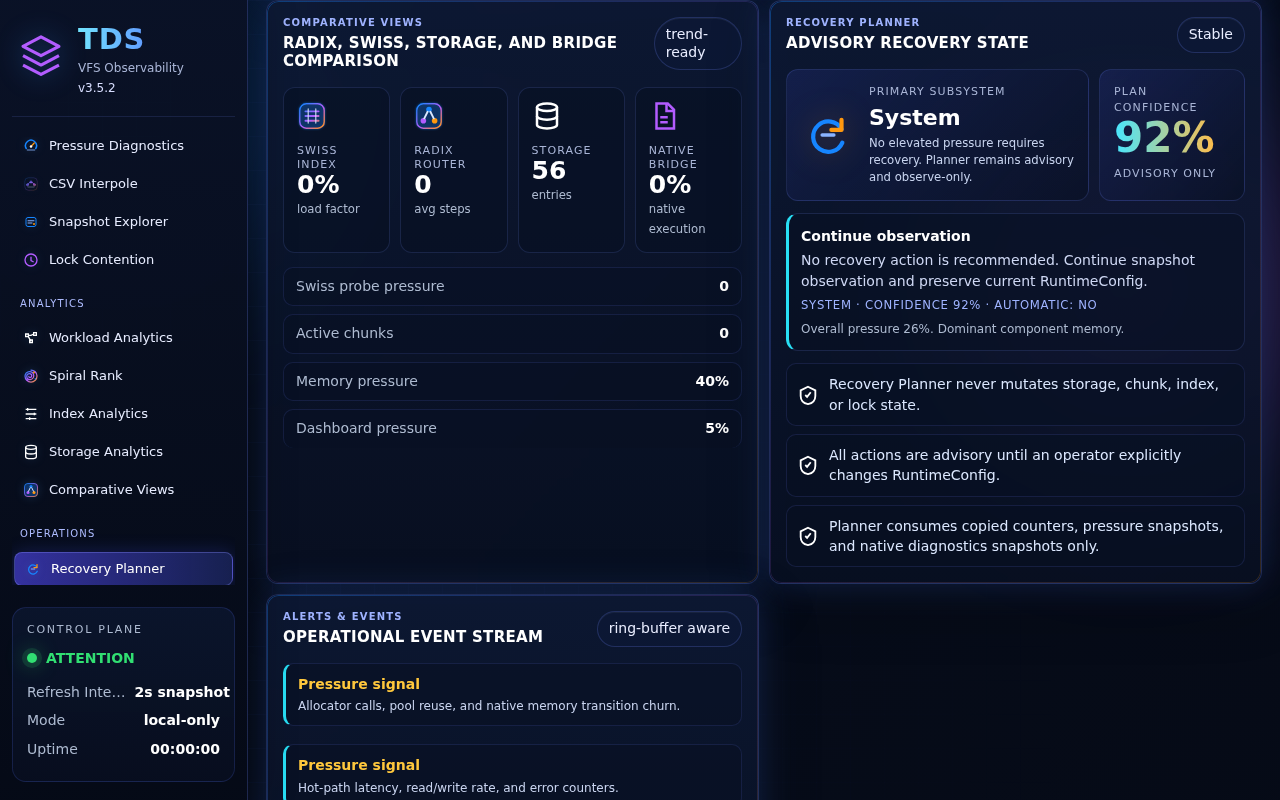Open Snapshot Explorer from sidebar
The width and height of the screenshot is (1280, 800).
(124, 222)
